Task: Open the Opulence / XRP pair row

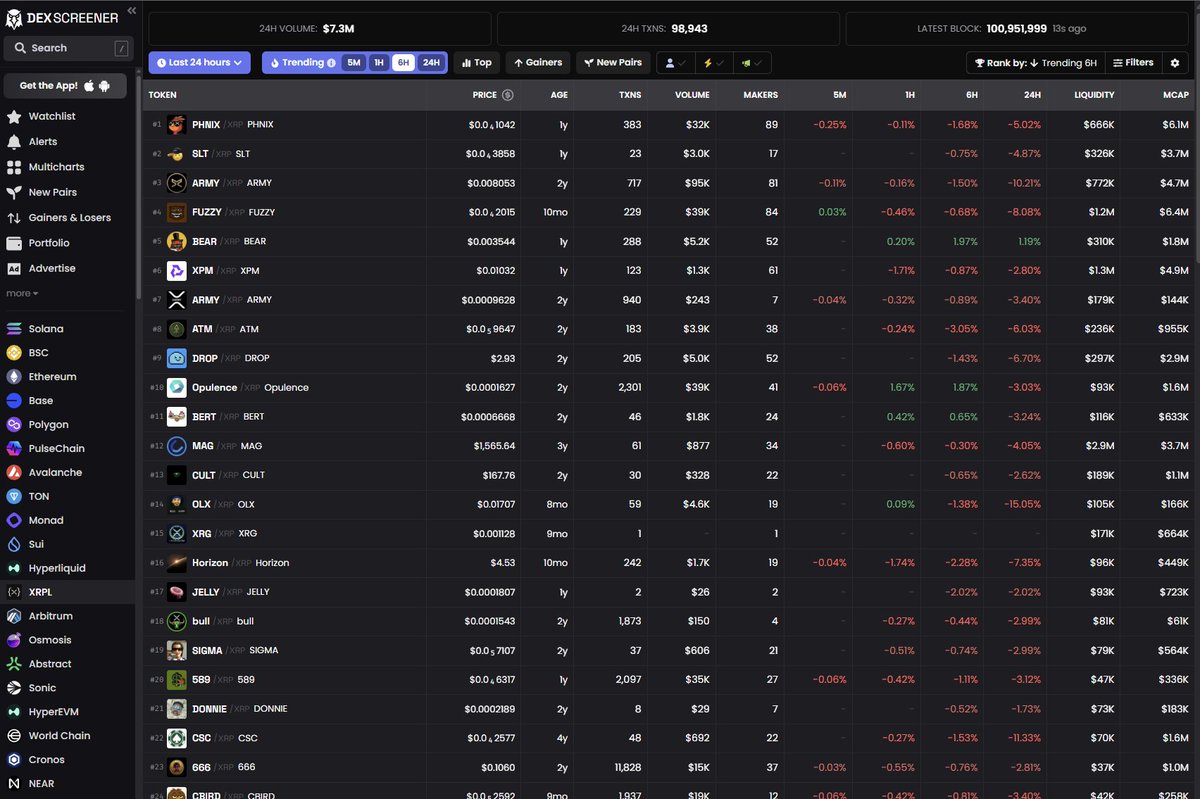Action: click(x=669, y=387)
